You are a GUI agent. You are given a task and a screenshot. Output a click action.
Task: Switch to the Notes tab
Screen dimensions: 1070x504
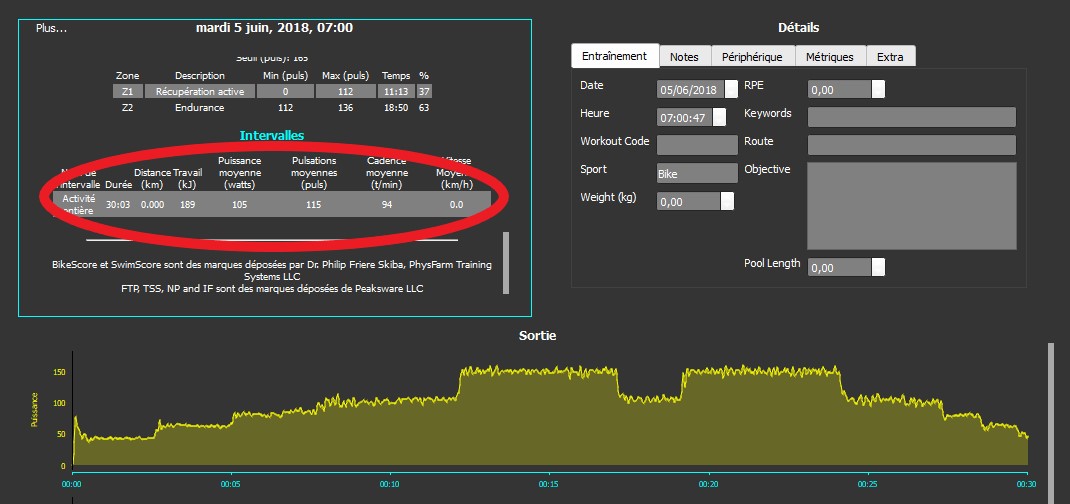684,57
